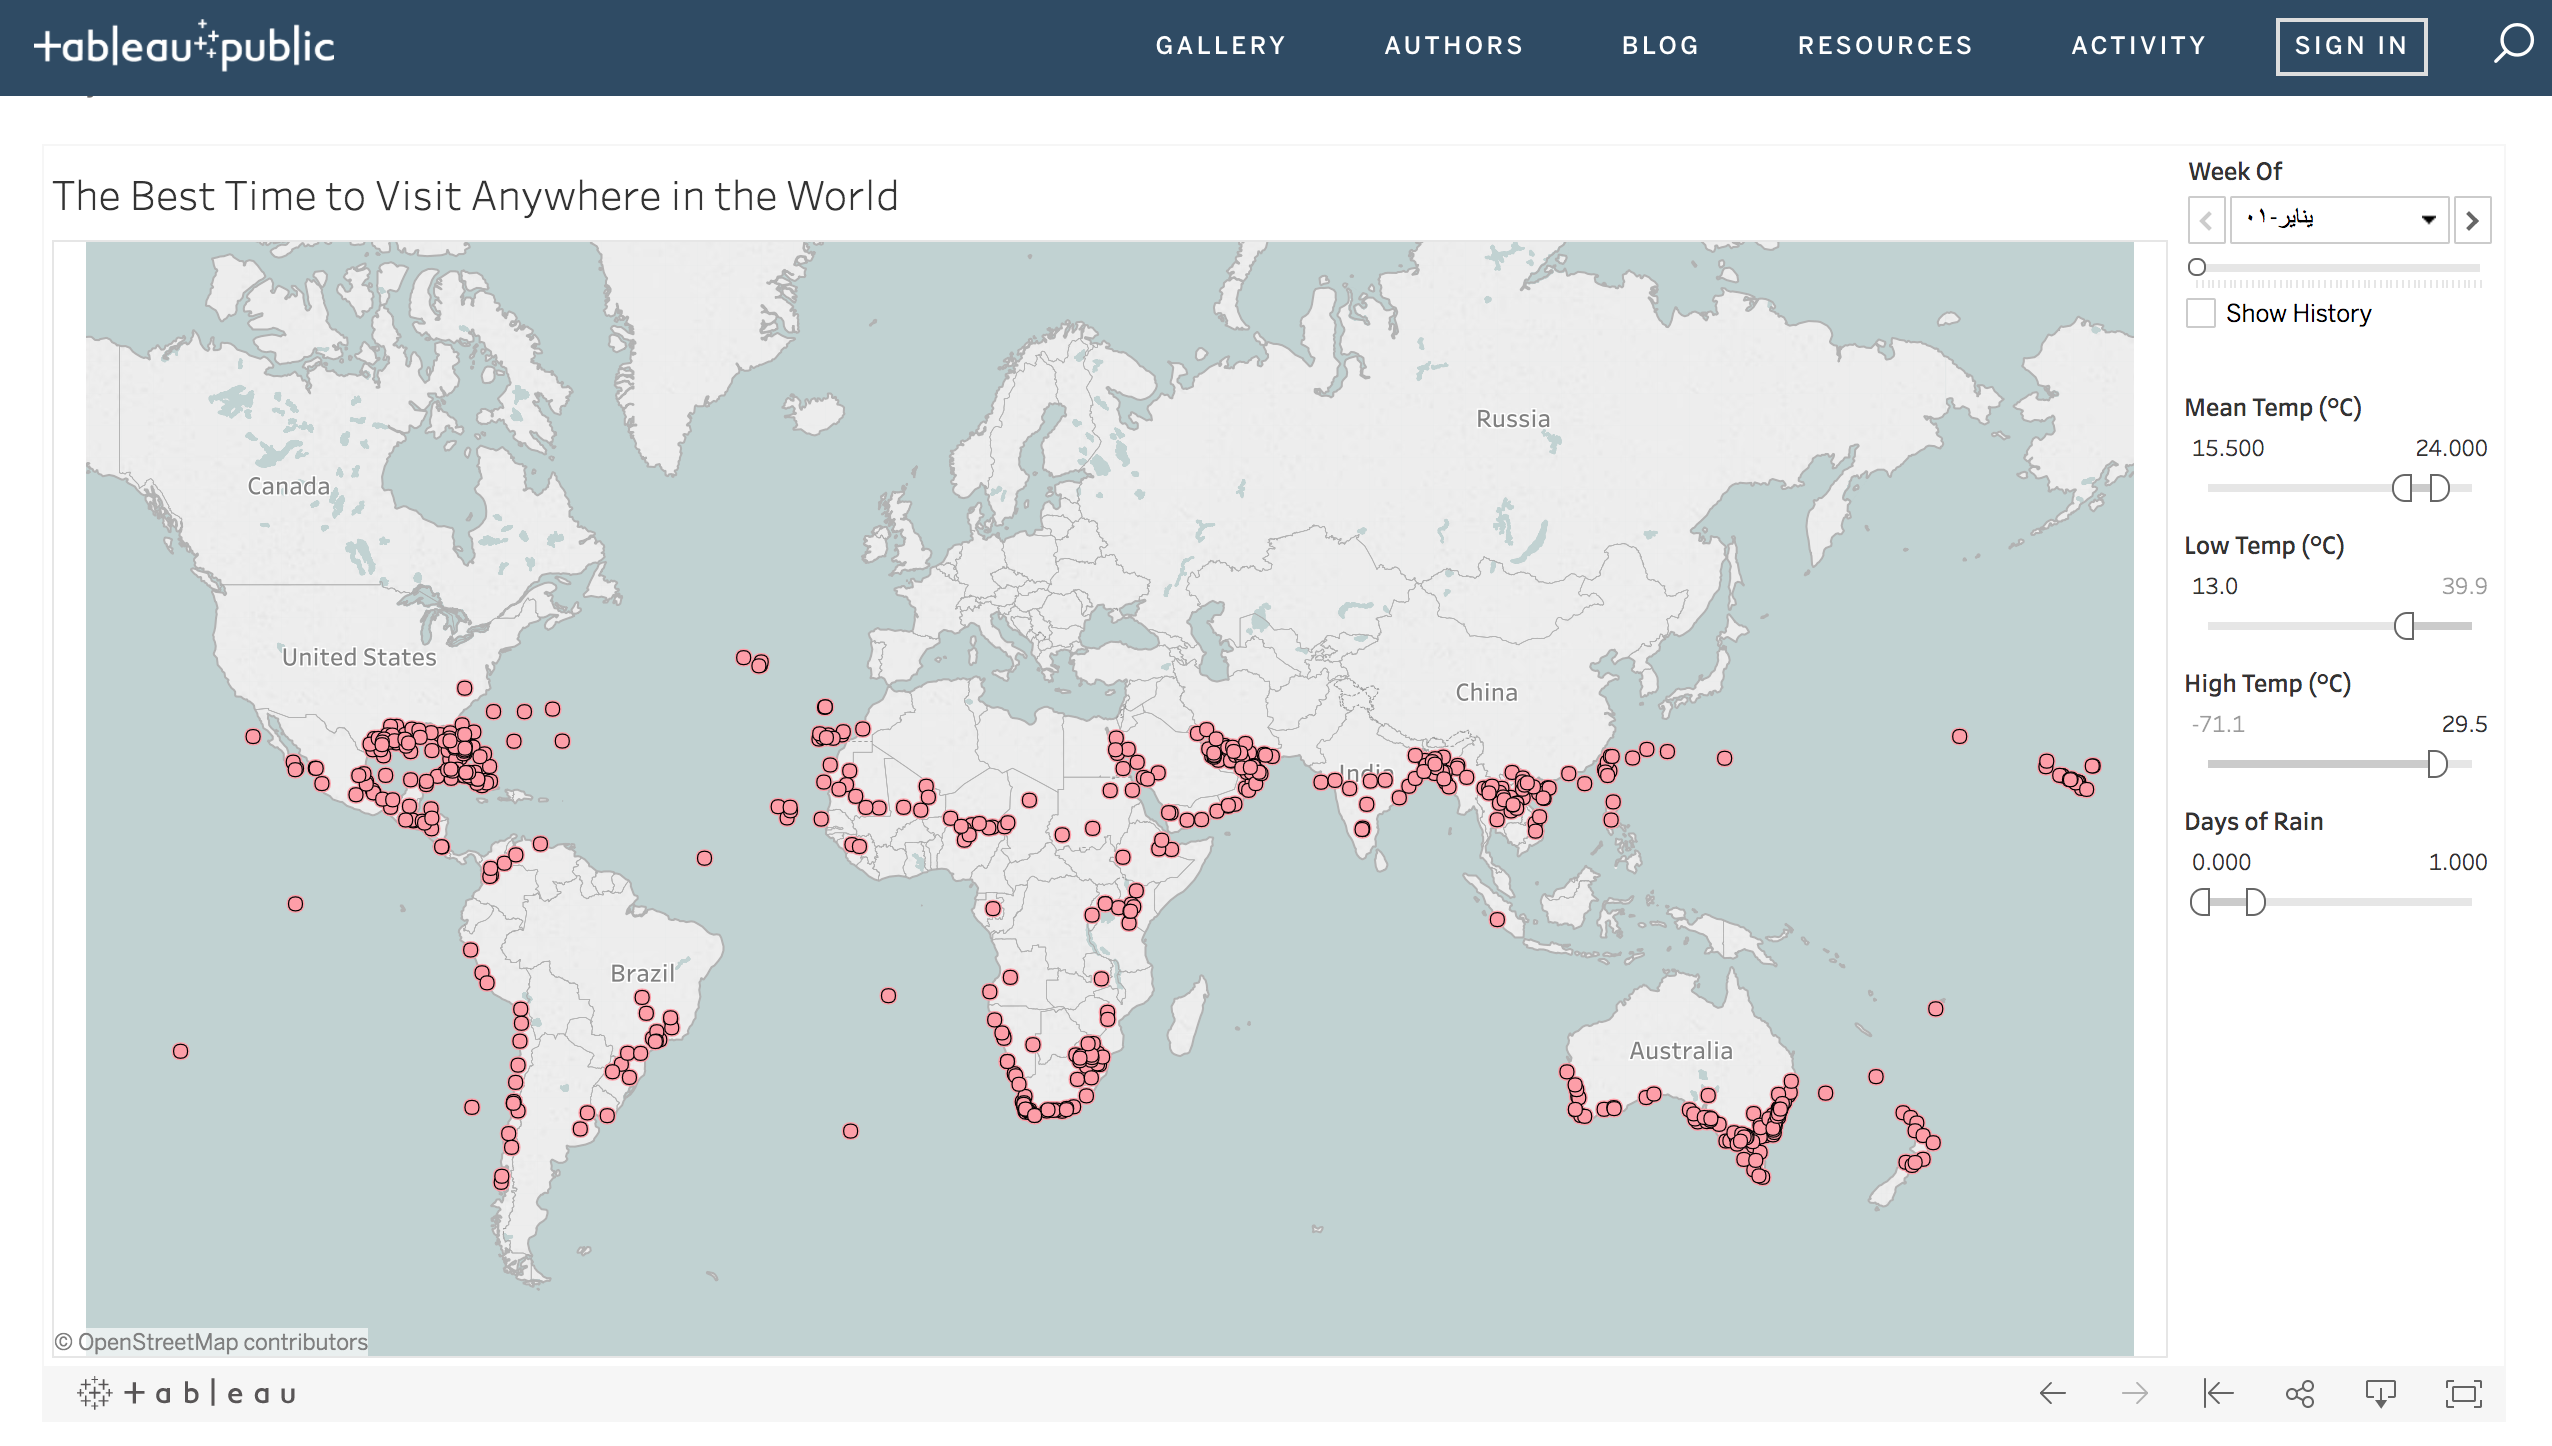Click the revert-to-start icon
The image size is (2552, 1446).
2217,1393
